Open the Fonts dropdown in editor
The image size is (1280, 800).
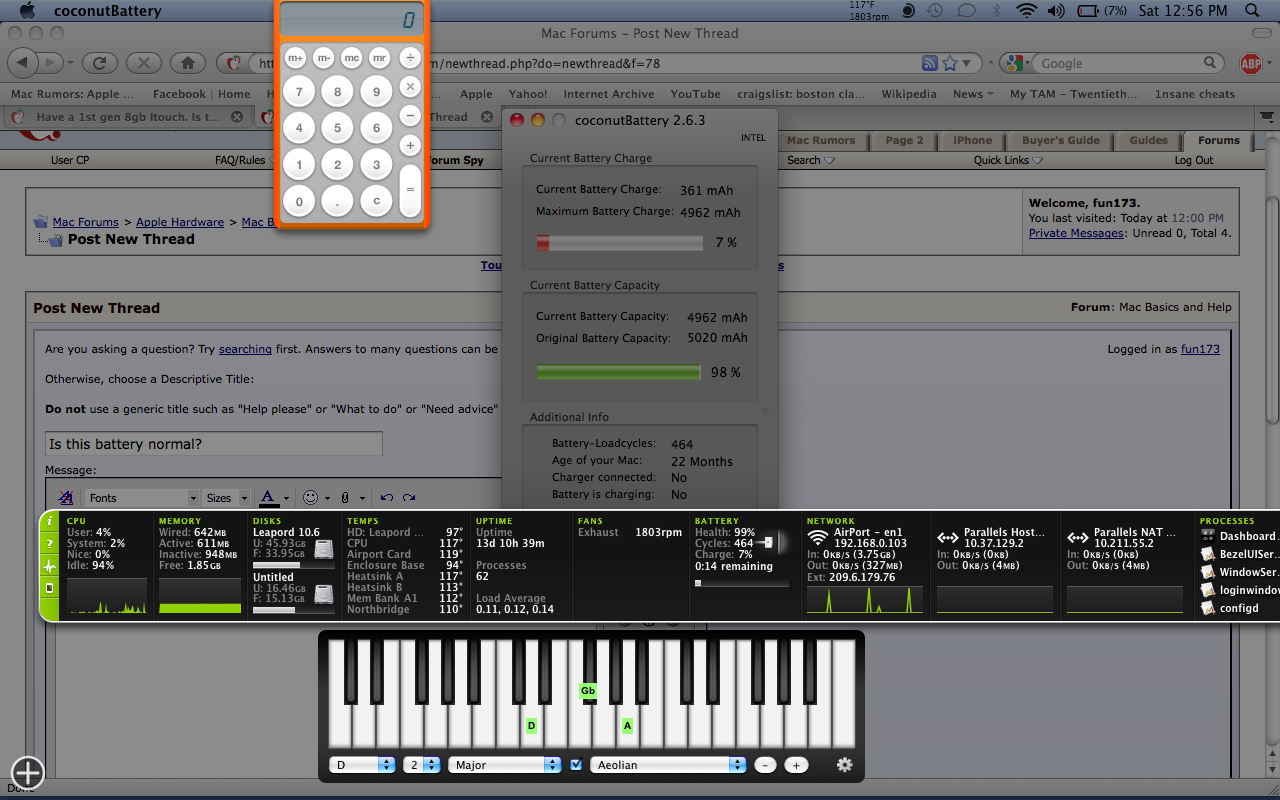[x=142, y=497]
